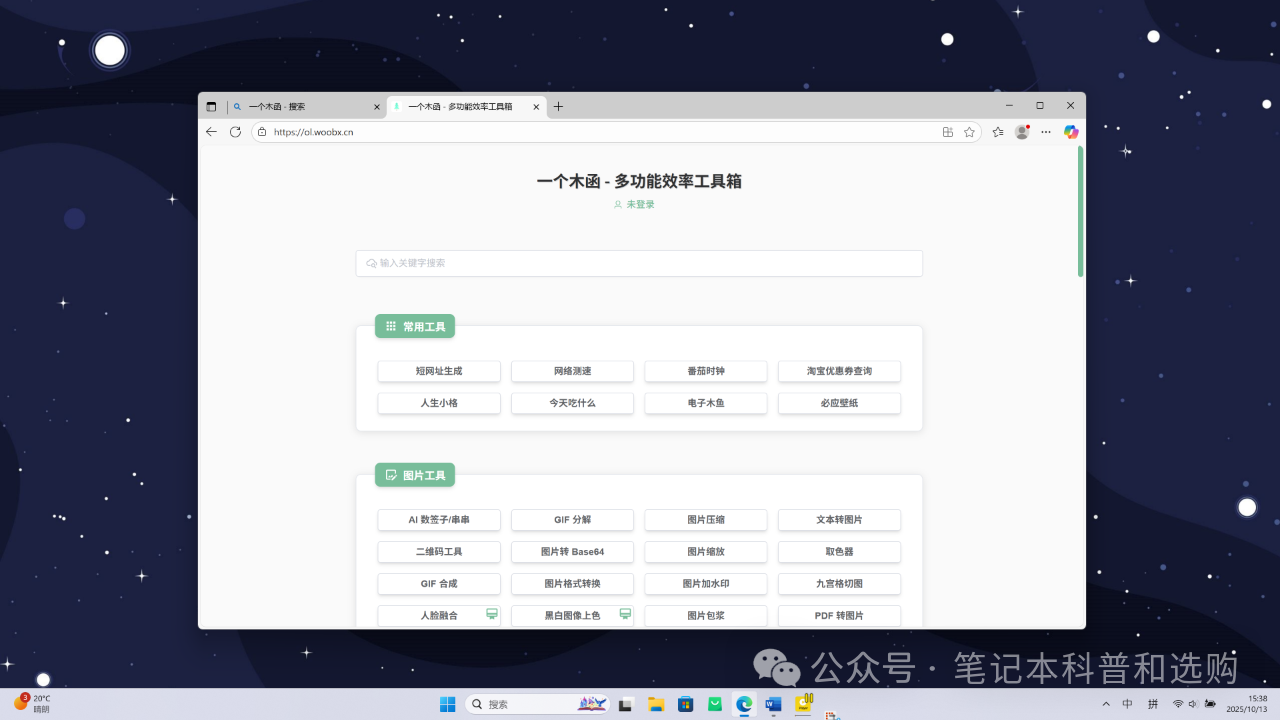
Task: Switch to the 一个木函 - 搜索 tab
Action: point(300,107)
